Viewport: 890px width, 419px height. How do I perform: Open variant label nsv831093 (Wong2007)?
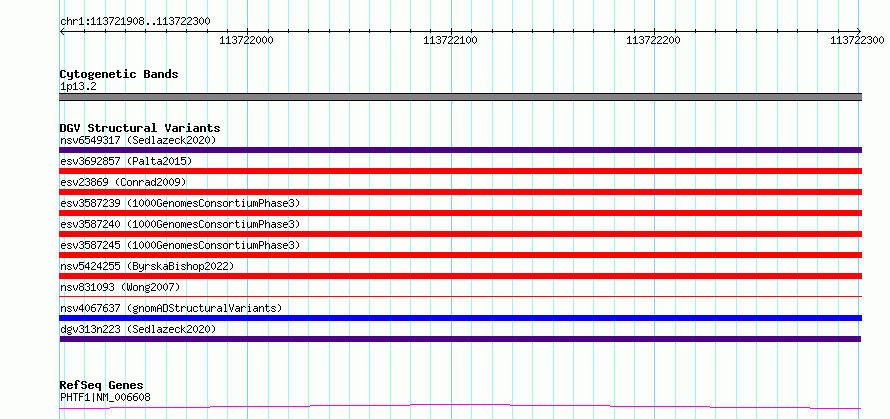[x=120, y=287]
